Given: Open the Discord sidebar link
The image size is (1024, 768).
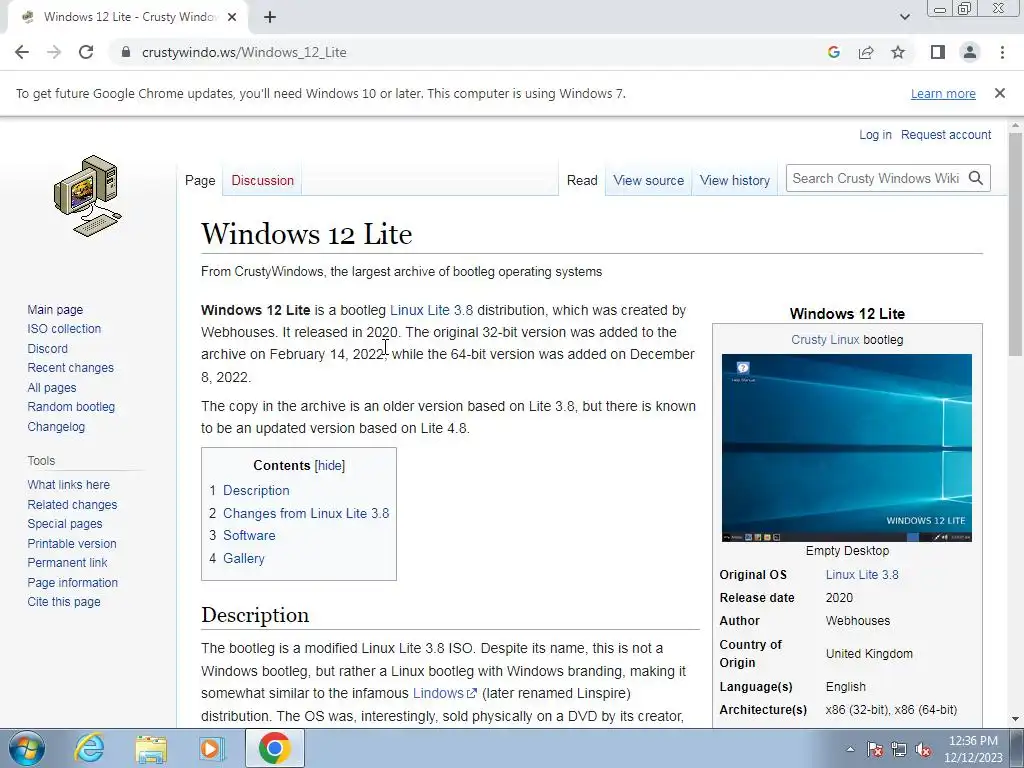Looking at the screenshot, I should pos(47,349).
